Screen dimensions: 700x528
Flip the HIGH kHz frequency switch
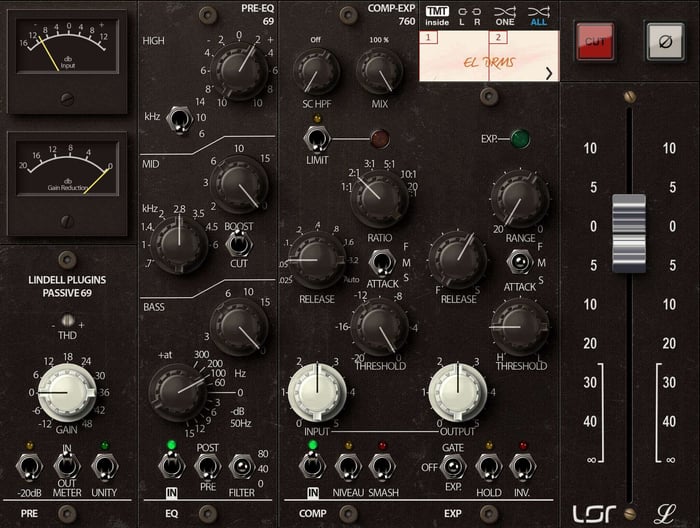click(179, 119)
